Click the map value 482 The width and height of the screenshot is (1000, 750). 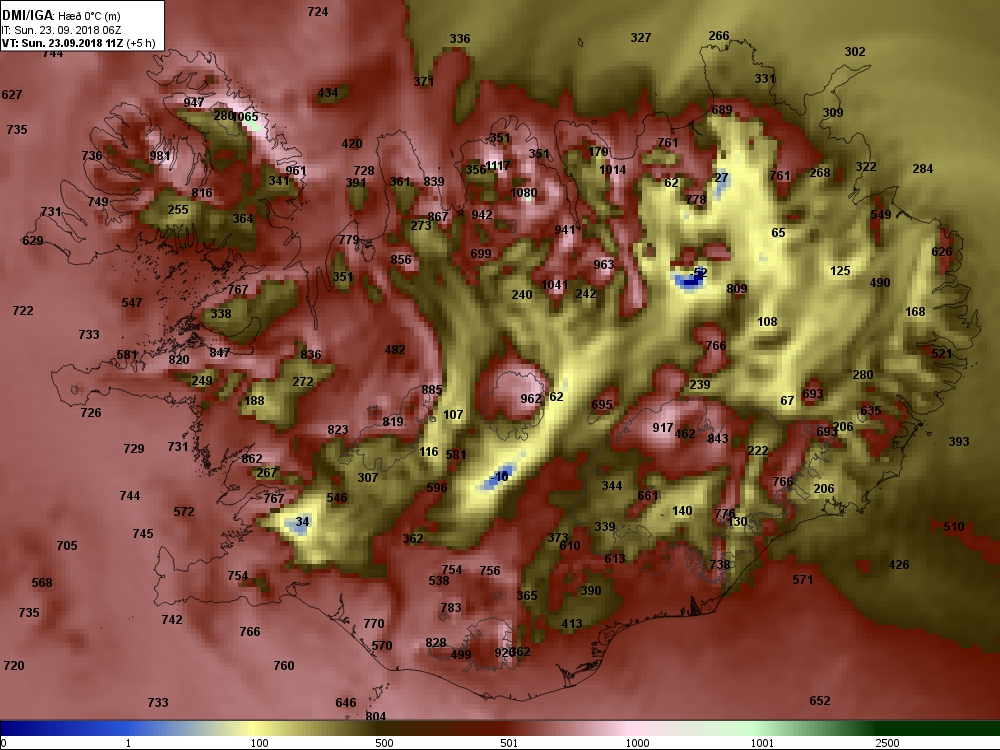(395, 349)
